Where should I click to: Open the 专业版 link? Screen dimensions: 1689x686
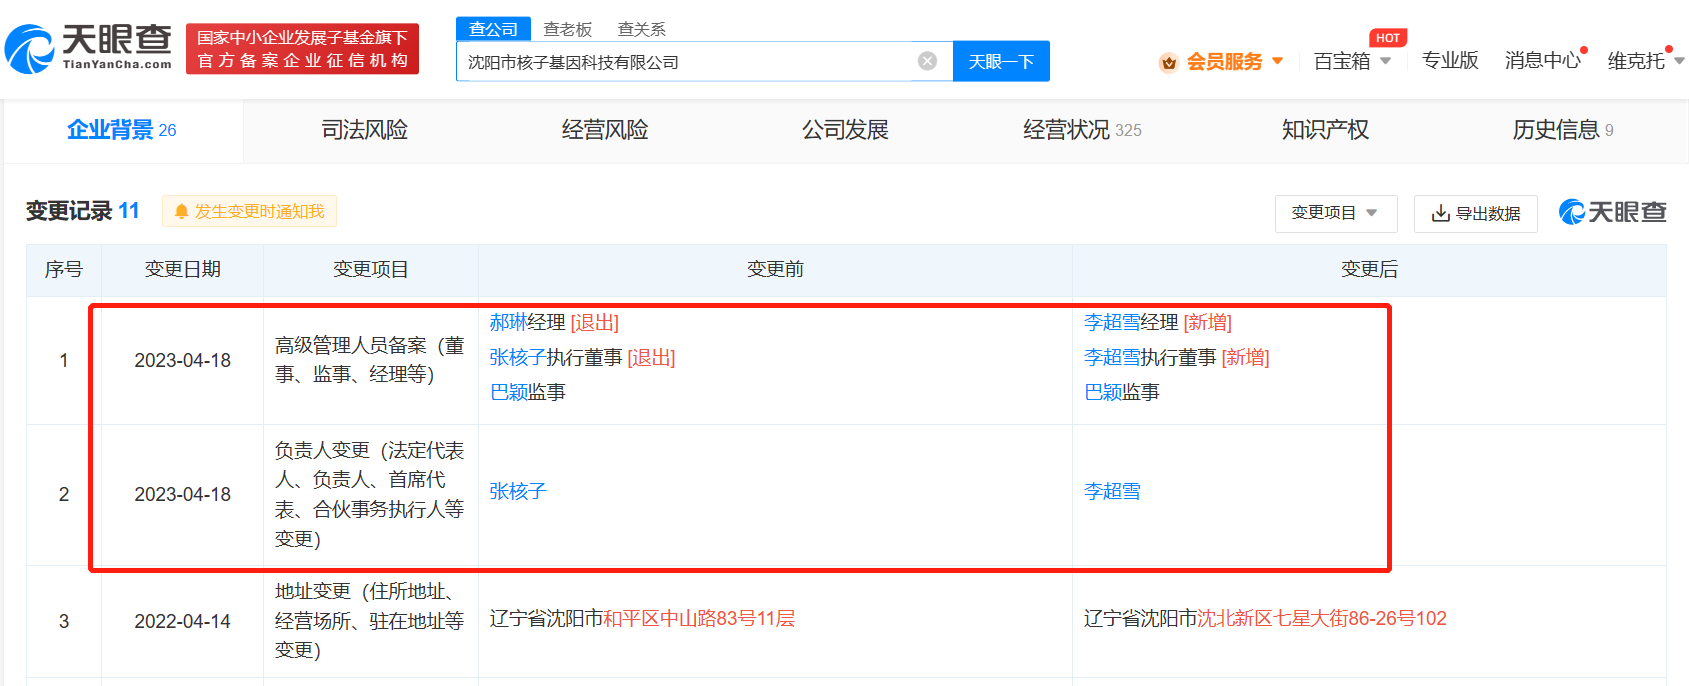point(1450,61)
